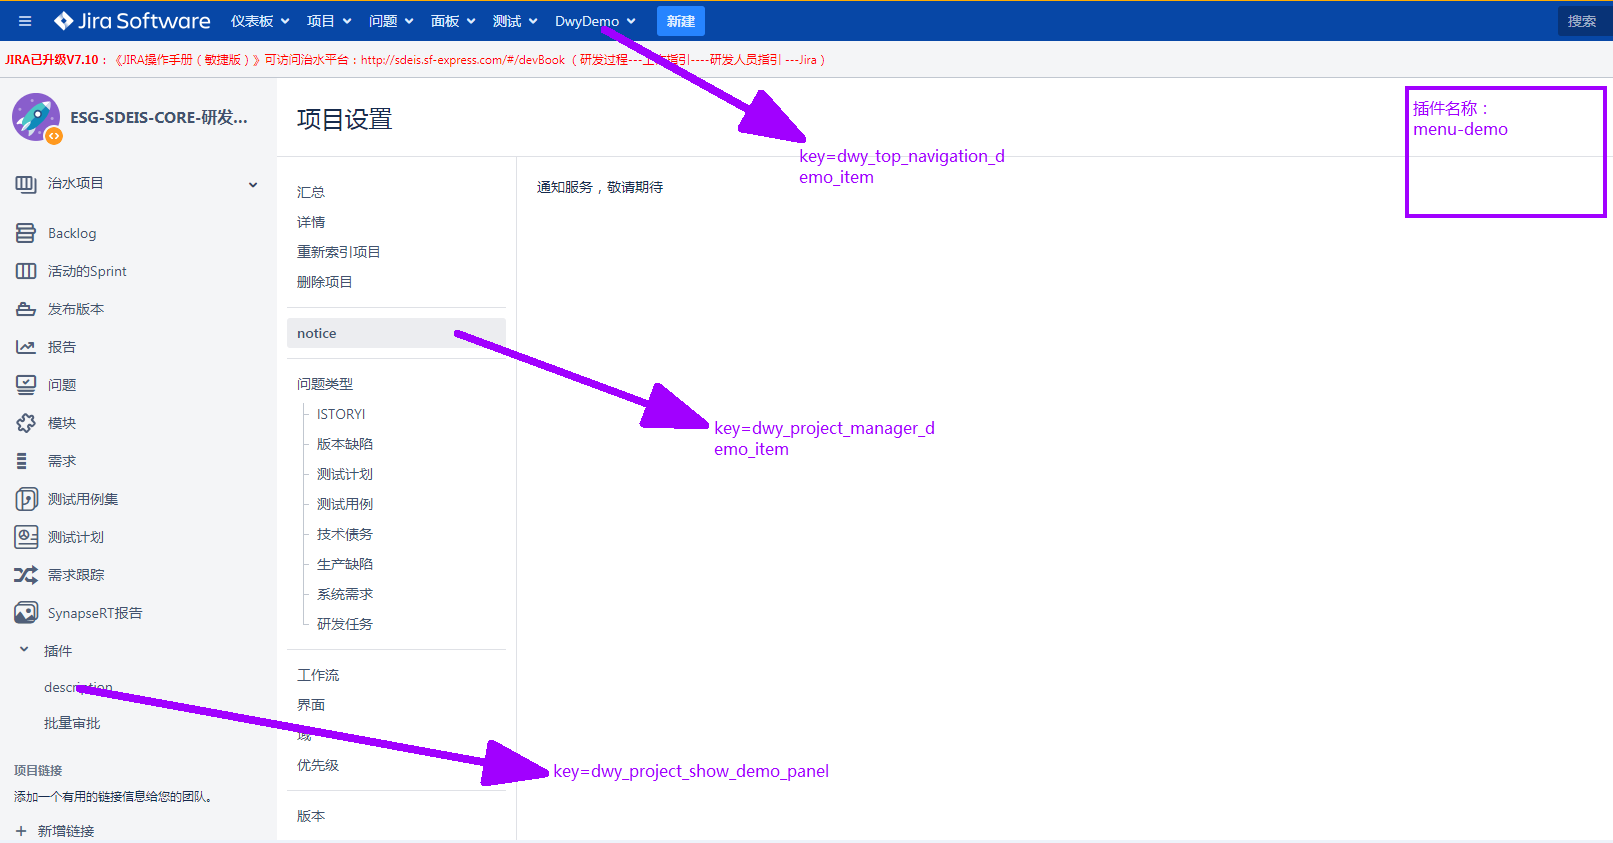Click the 报告 chart icon
This screenshot has height=843, width=1613.
pyautogui.click(x=26, y=347)
